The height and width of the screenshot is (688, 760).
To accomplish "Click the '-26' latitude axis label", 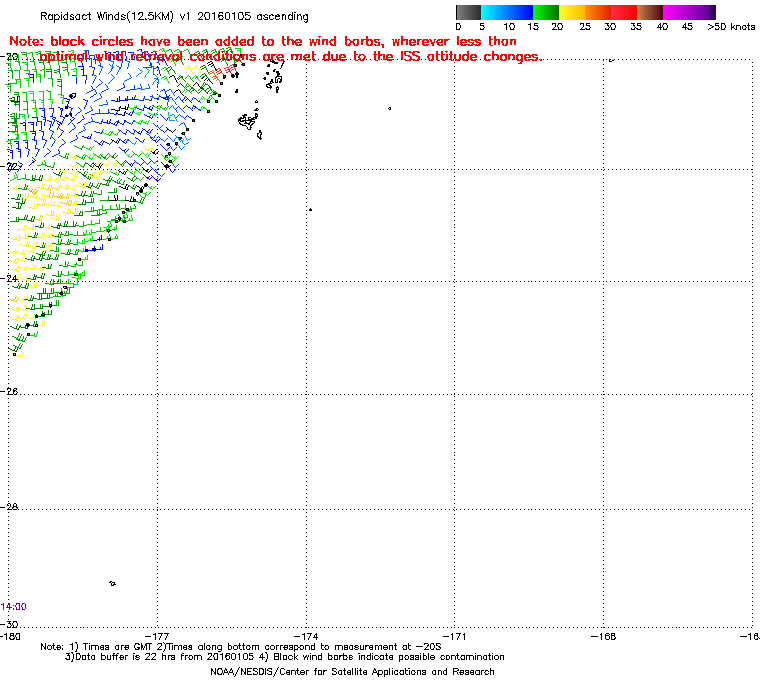I will coord(9,391).
